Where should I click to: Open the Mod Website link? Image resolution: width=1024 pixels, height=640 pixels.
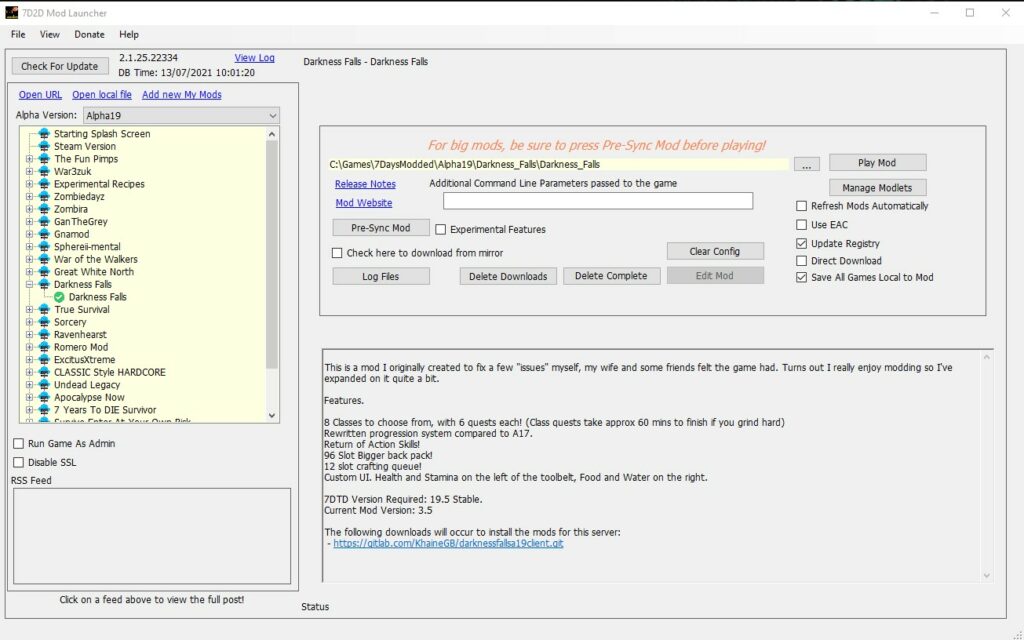tap(364, 203)
